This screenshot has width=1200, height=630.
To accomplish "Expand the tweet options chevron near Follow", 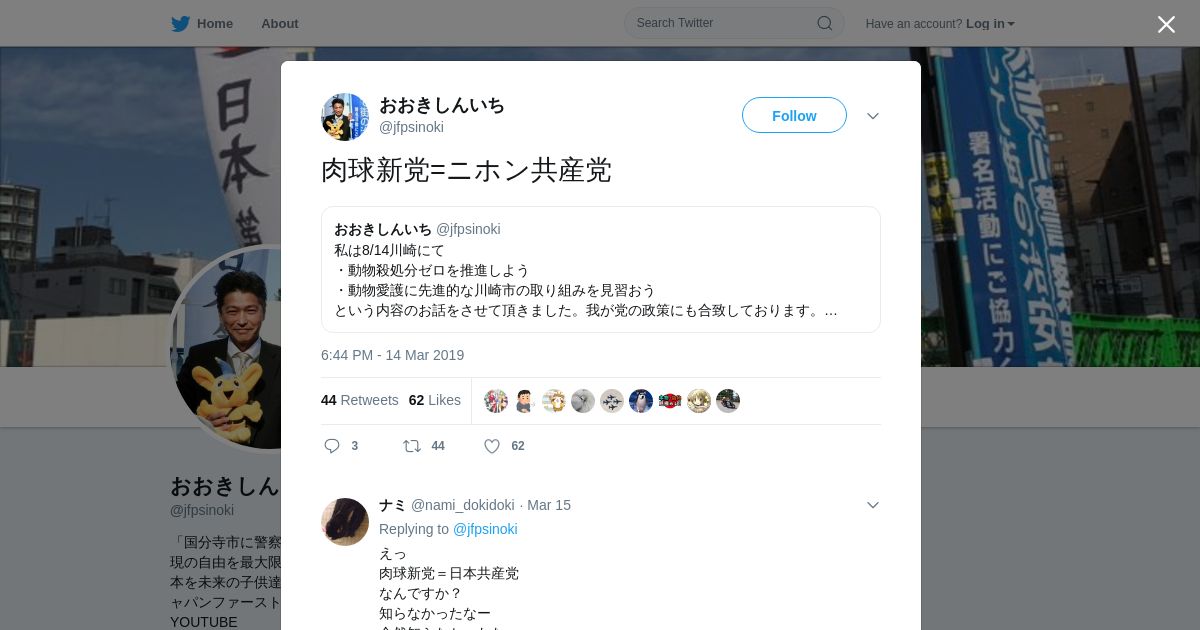I will coord(873,116).
